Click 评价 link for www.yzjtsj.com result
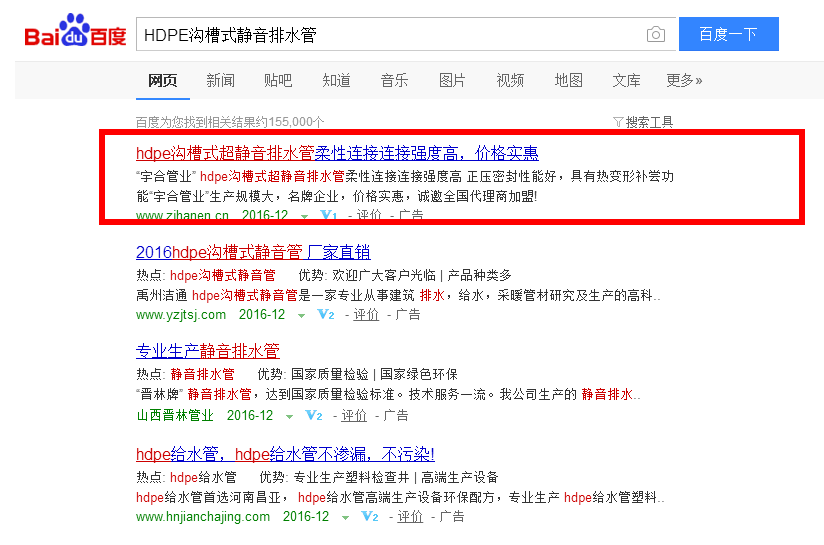Viewport: 824px width, 545px height. (x=366, y=315)
